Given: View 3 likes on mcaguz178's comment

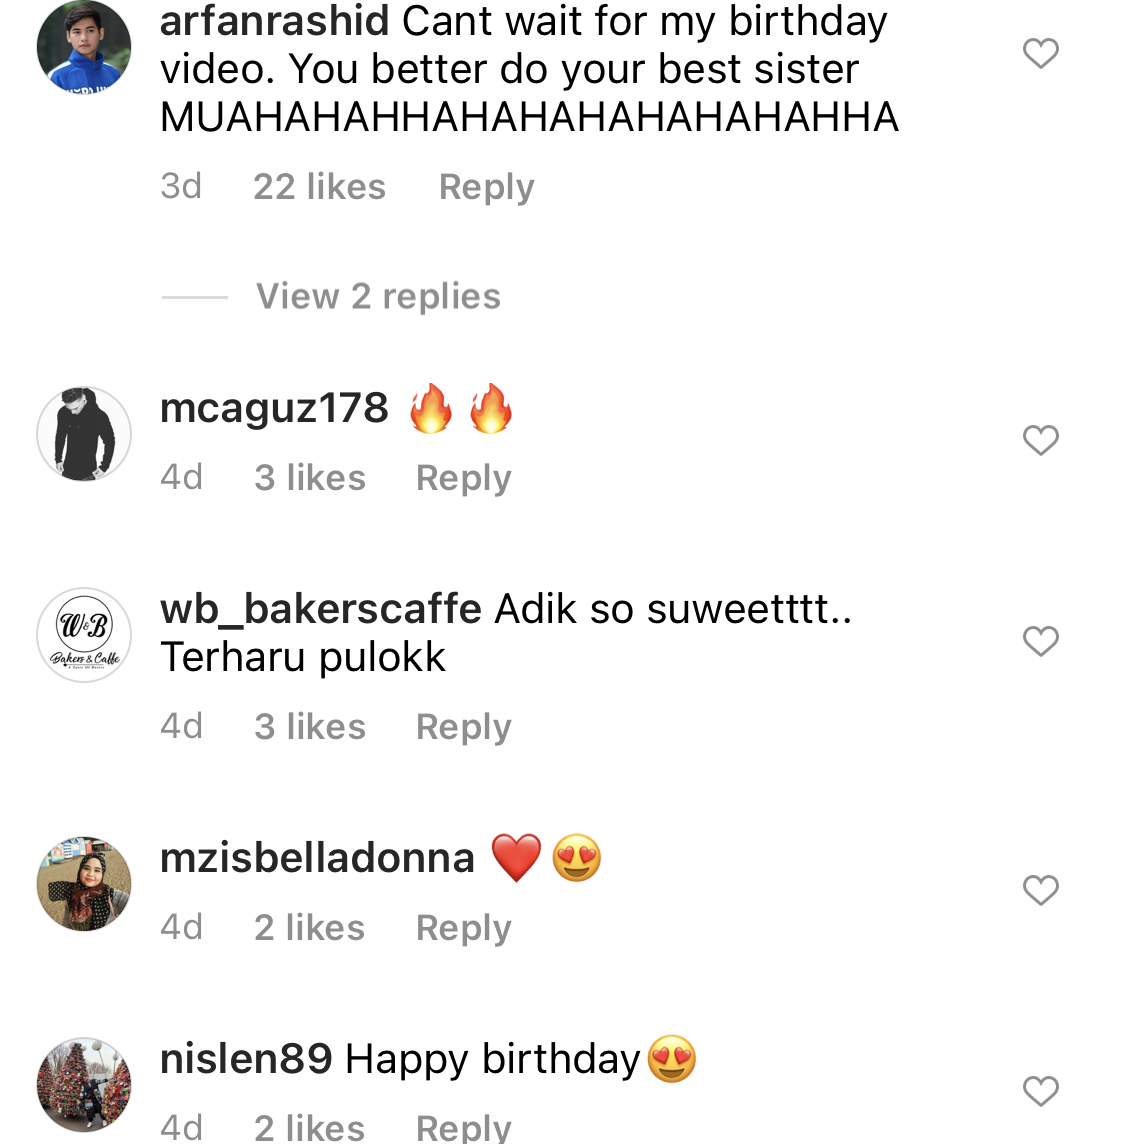Looking at the screenshot, I should pyautogui.click(x=310, y=478).
